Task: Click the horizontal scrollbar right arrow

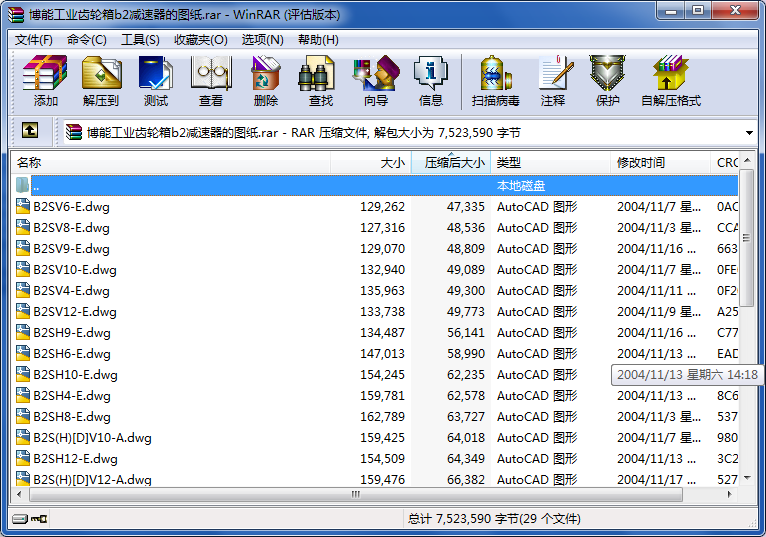Action: (x=730, y=494)
